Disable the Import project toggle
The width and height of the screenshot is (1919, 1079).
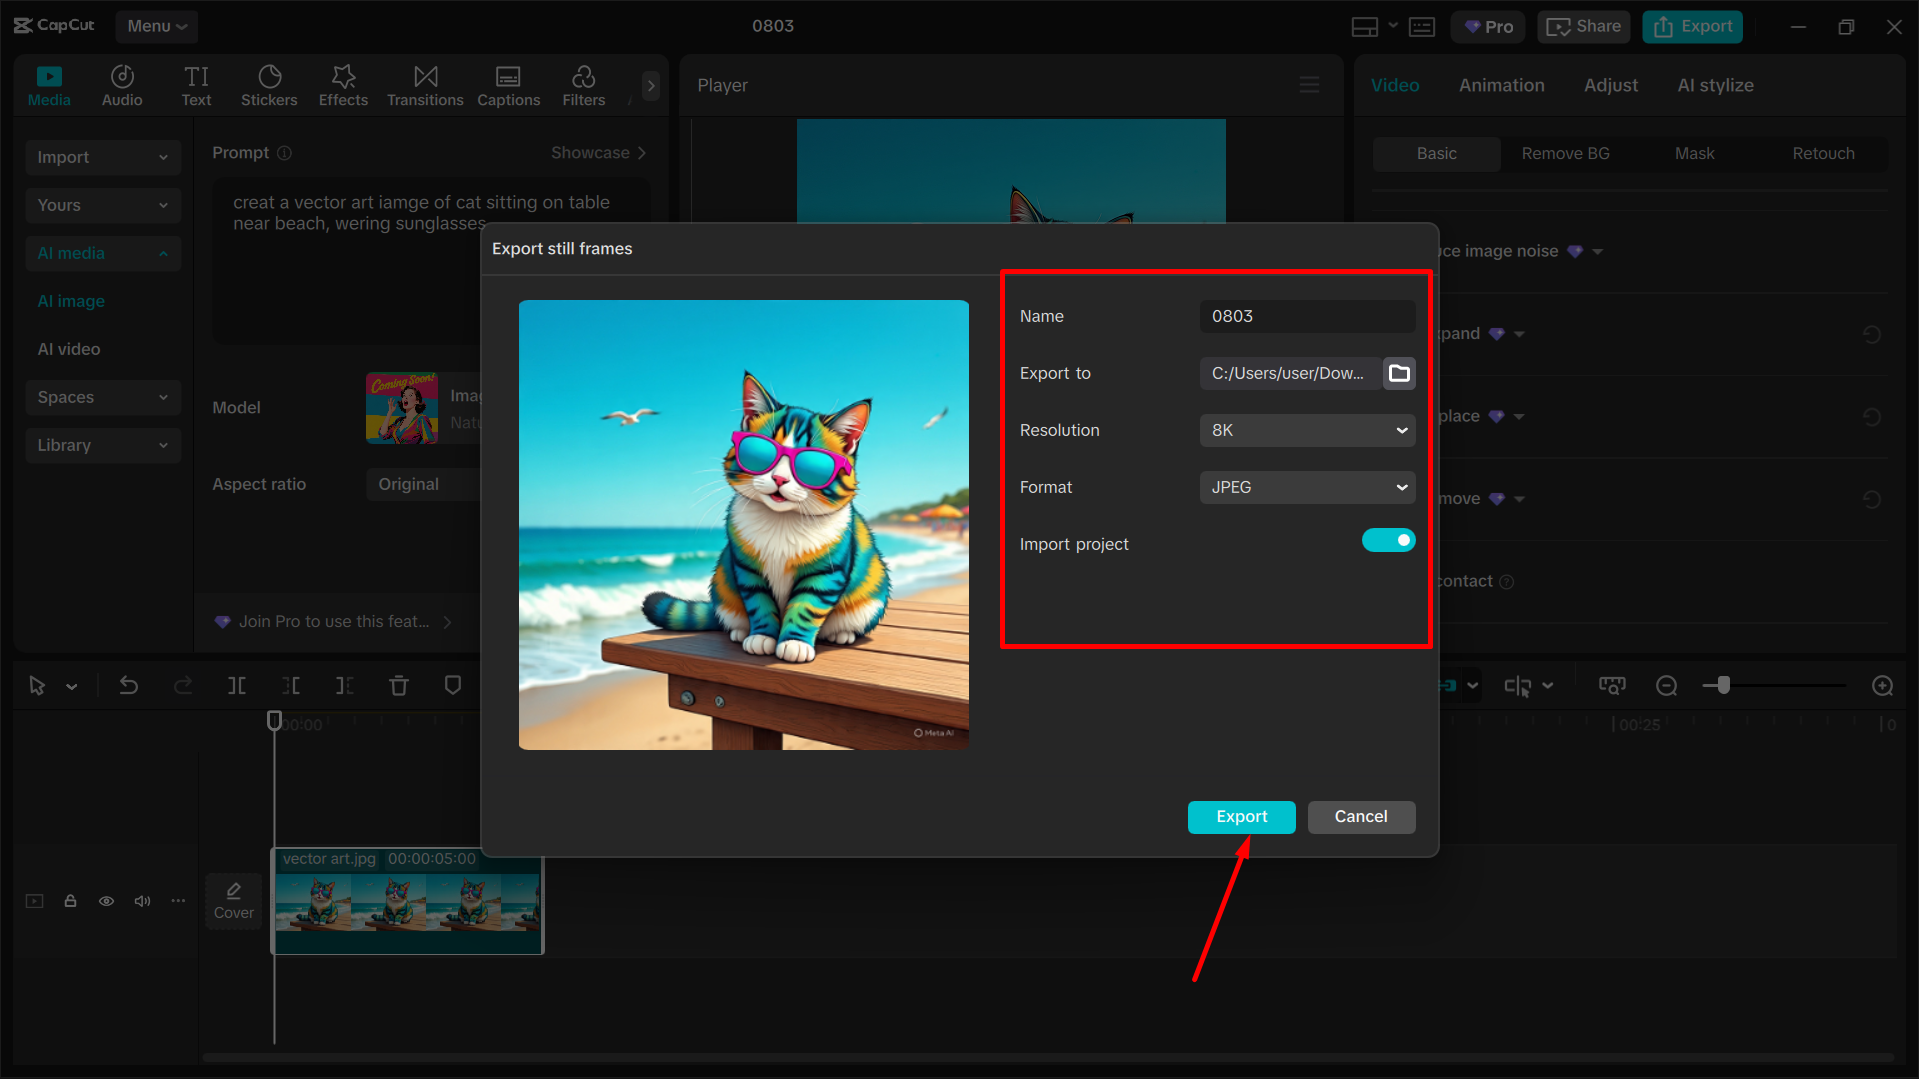pos(1388,540)
